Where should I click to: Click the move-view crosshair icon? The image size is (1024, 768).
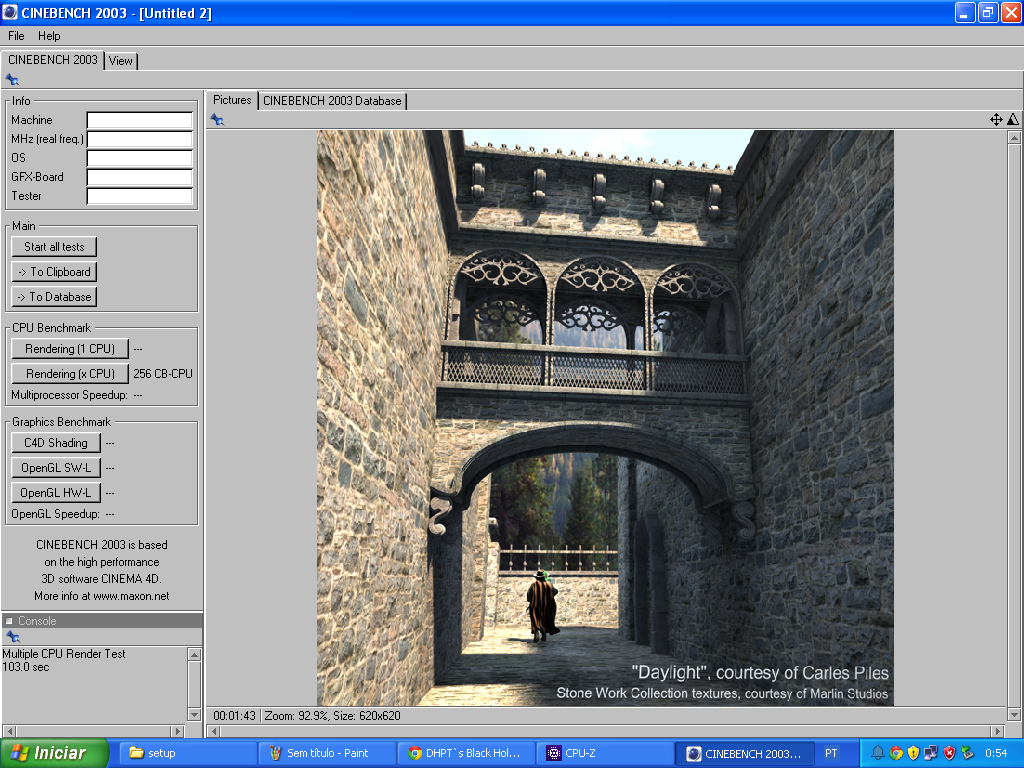tap(996, 120)
